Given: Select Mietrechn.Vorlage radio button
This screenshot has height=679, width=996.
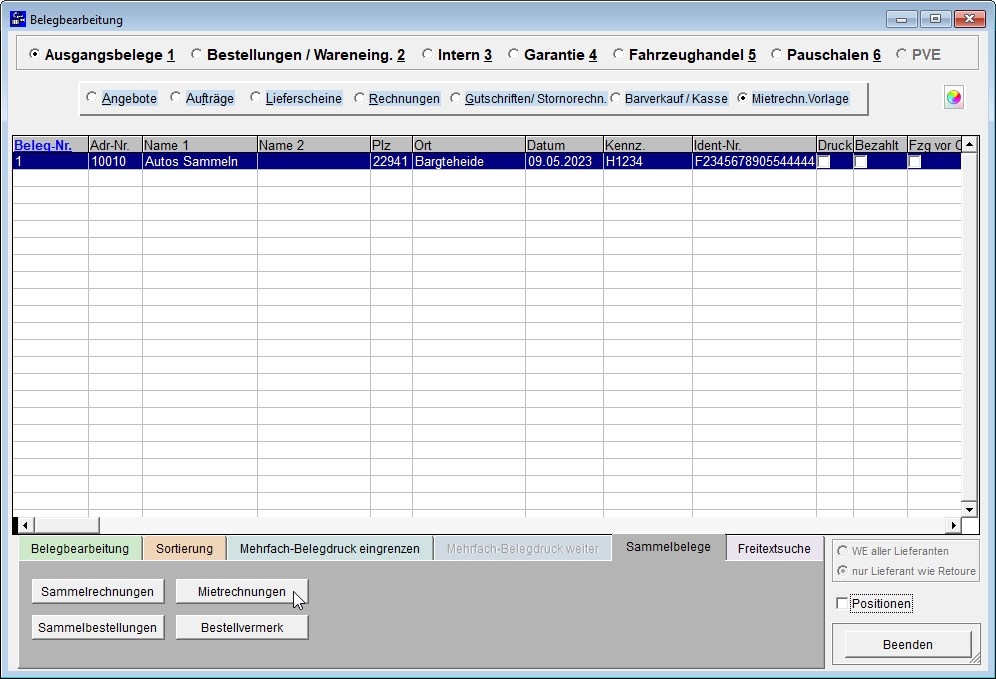Looking at the screenshot, I should 793,98.
